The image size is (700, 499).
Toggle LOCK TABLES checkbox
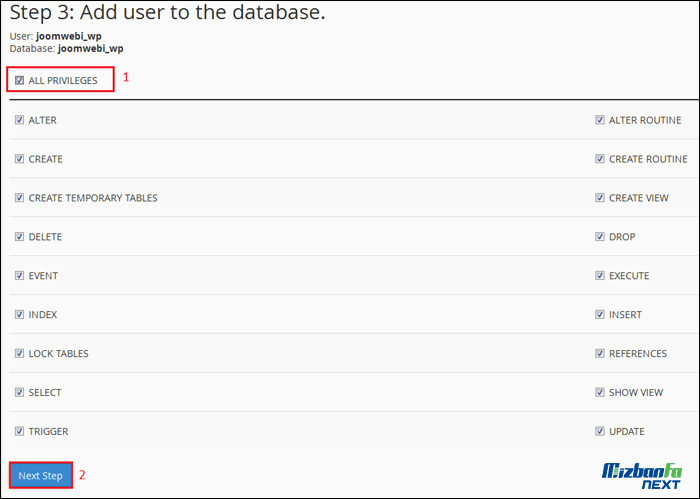coord(20,354)
